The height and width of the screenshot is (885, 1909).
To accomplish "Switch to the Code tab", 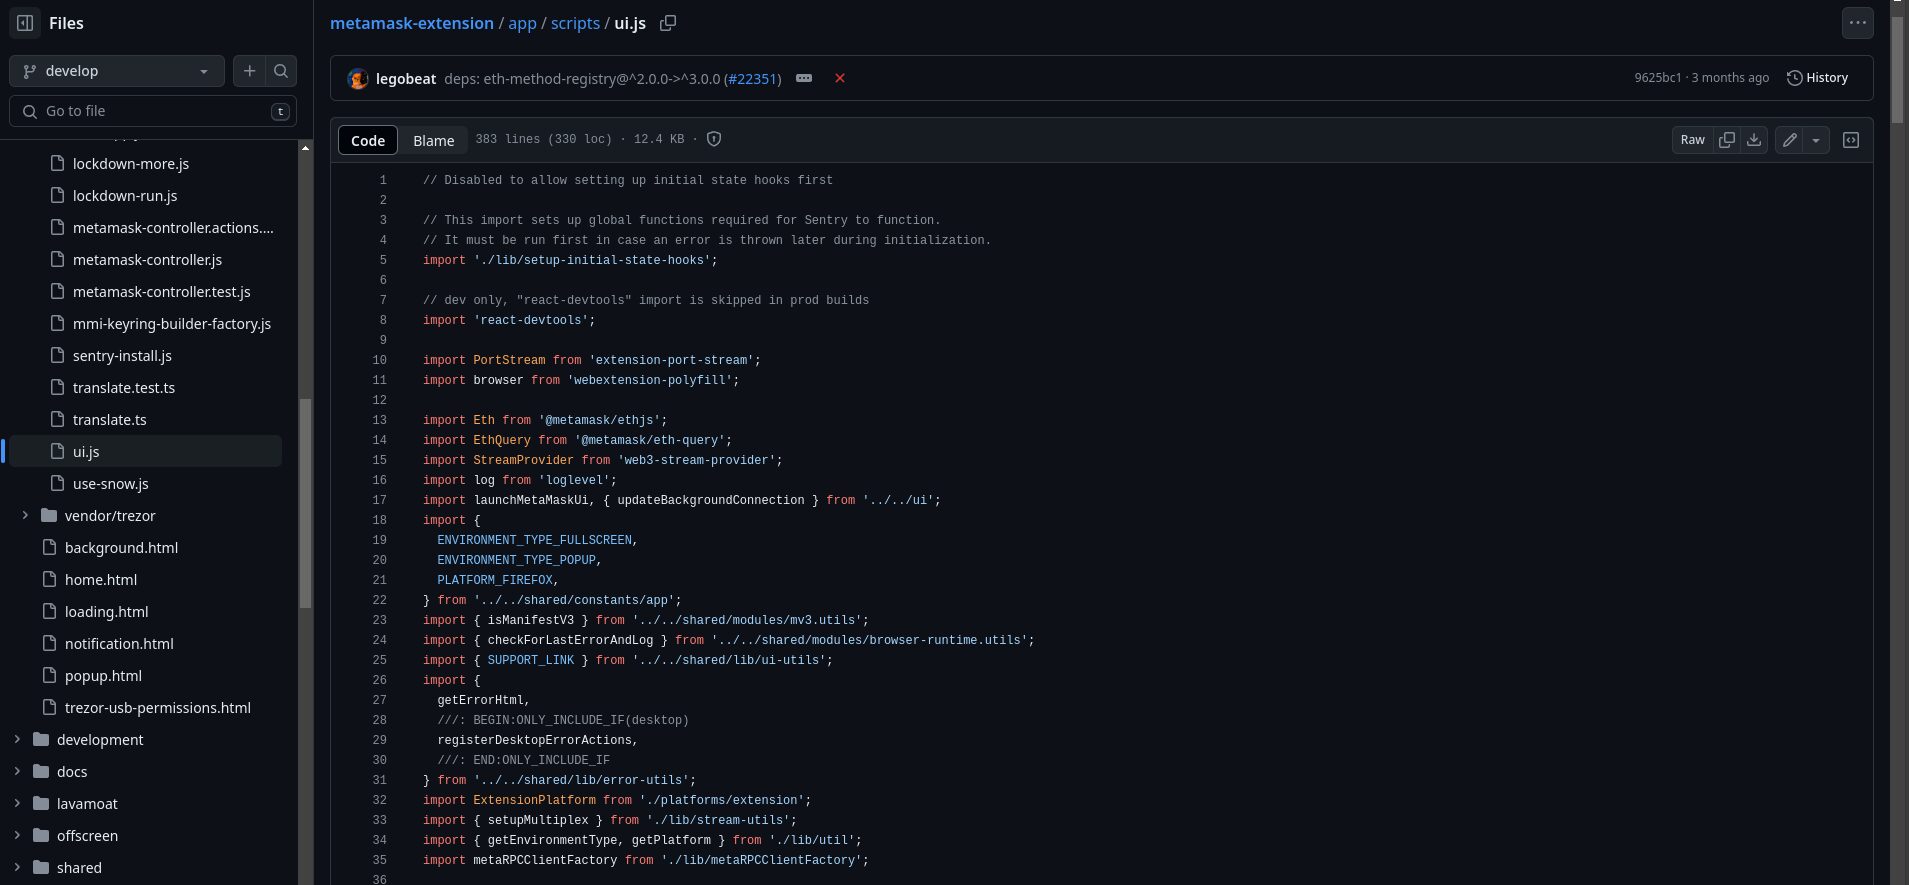I will (368, 140).
